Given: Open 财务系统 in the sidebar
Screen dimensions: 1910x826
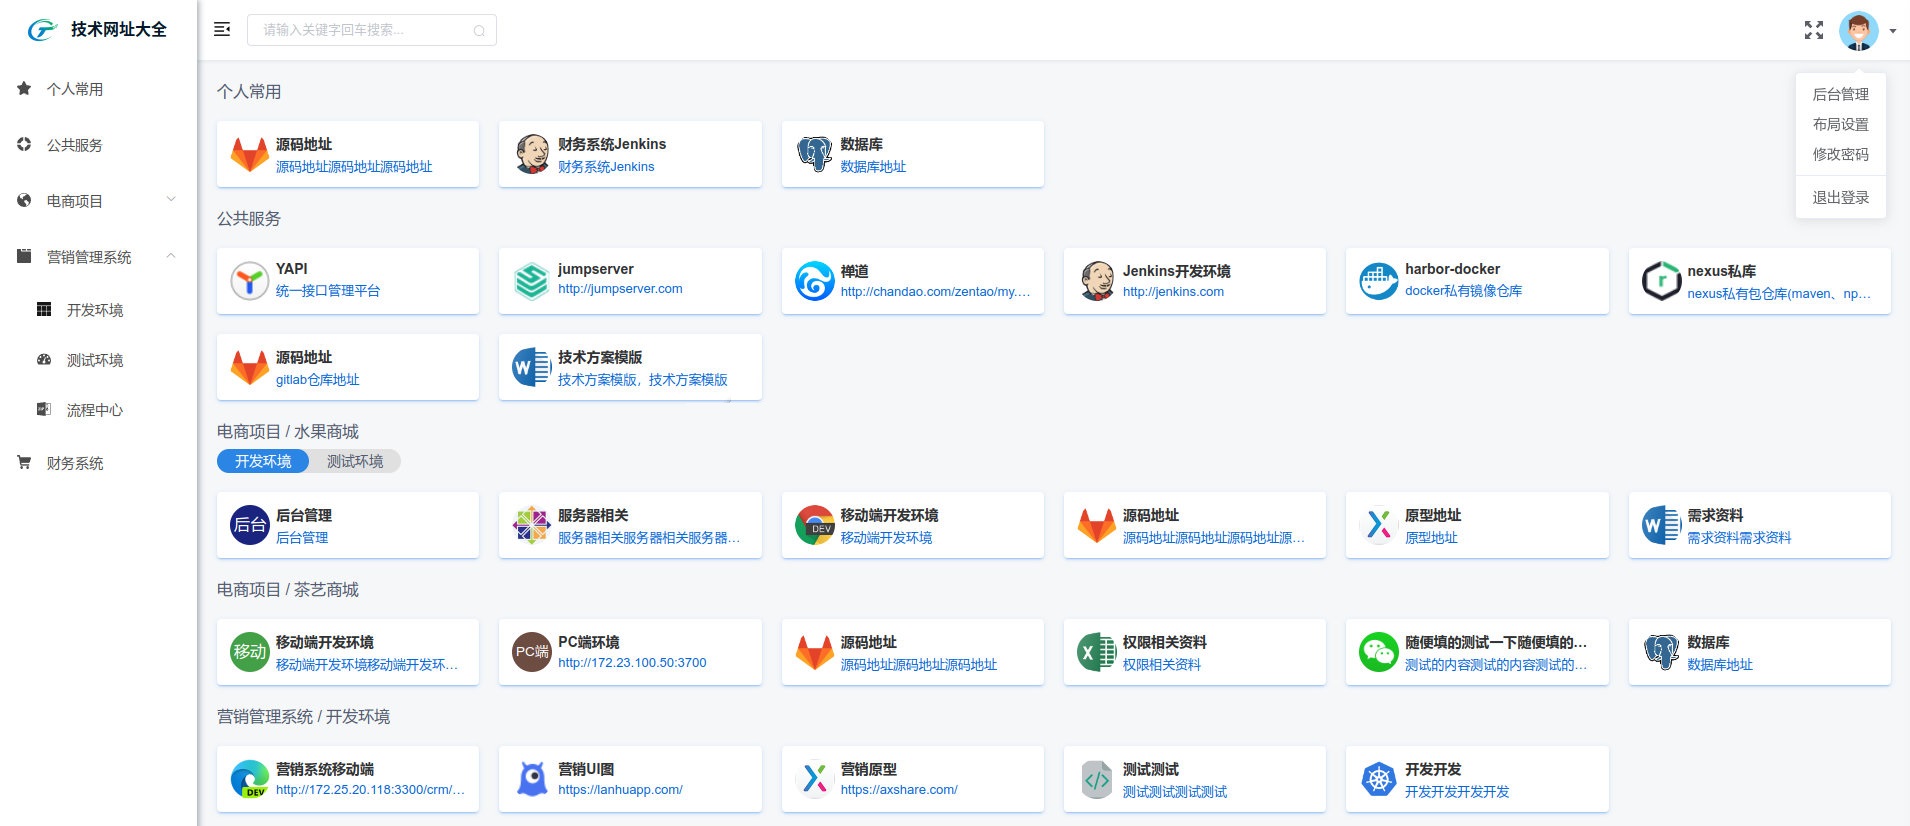Looking at the screenshot, I should pyautogui.click(x=75, y=463).
